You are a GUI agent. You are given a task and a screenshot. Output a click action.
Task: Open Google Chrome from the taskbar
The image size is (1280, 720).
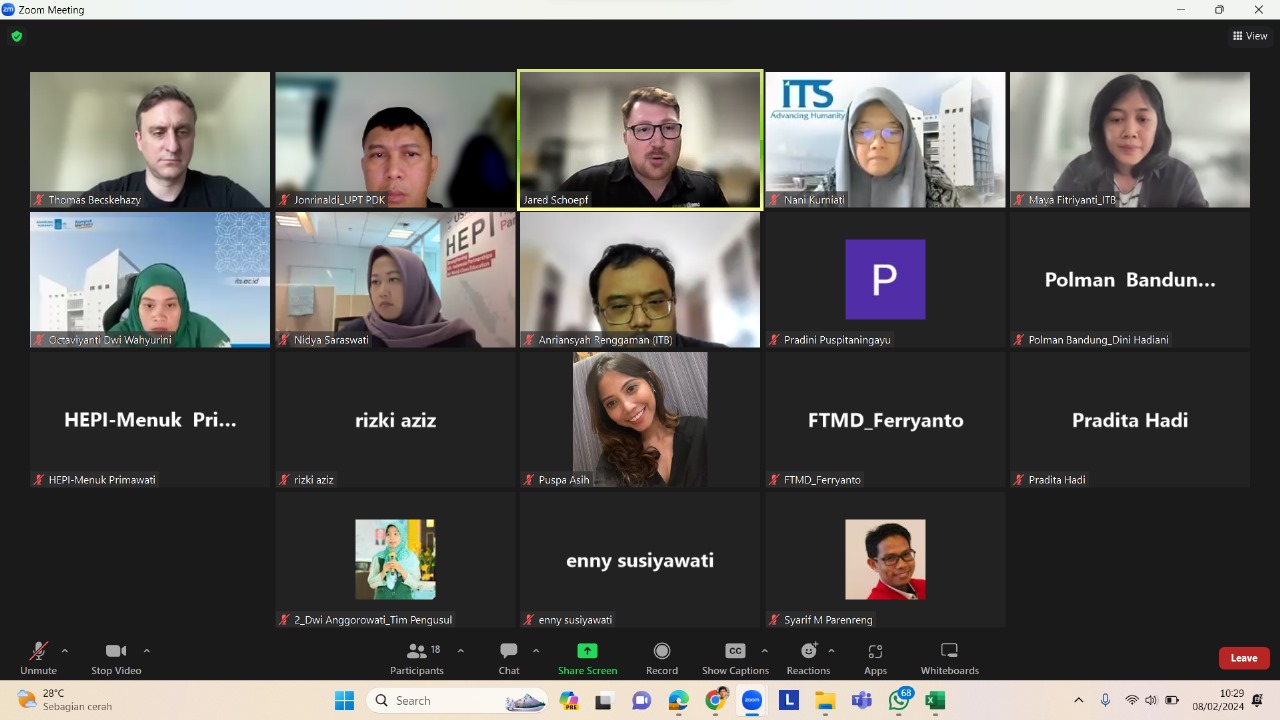point(715,700)
